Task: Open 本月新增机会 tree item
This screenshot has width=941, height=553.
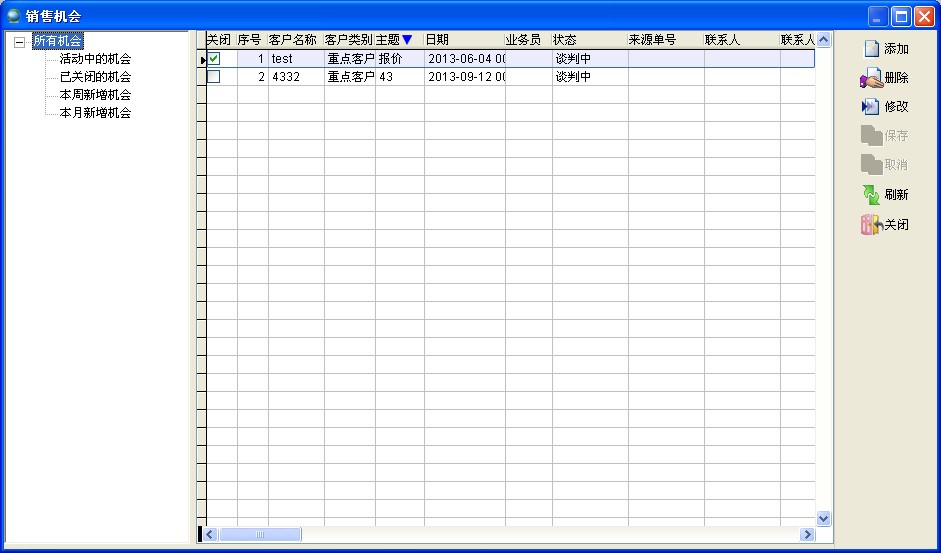Action: pyautogui.click(x=95, y=113)
